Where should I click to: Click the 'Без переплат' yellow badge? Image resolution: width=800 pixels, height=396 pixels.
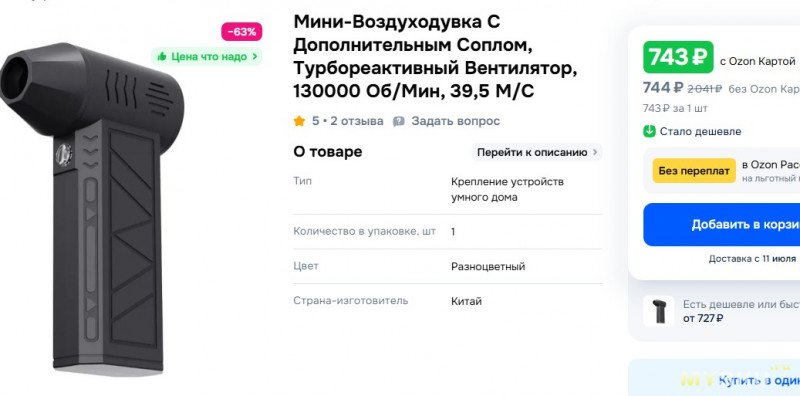click(x=694, y=171)
